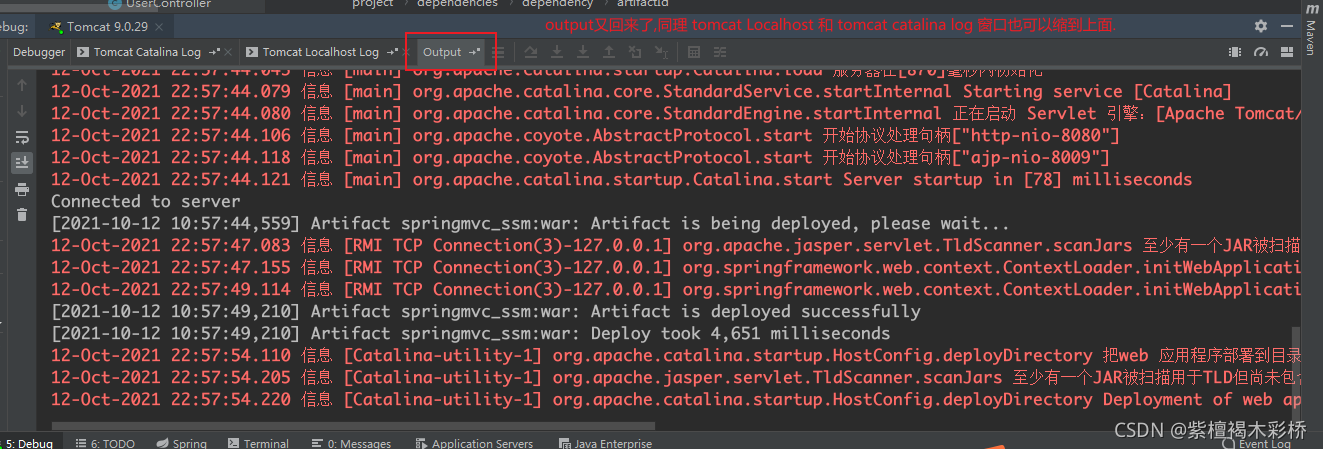Clear console with trash icon
The width and height of the screenshot is (1323, 449).
point(22,214)
